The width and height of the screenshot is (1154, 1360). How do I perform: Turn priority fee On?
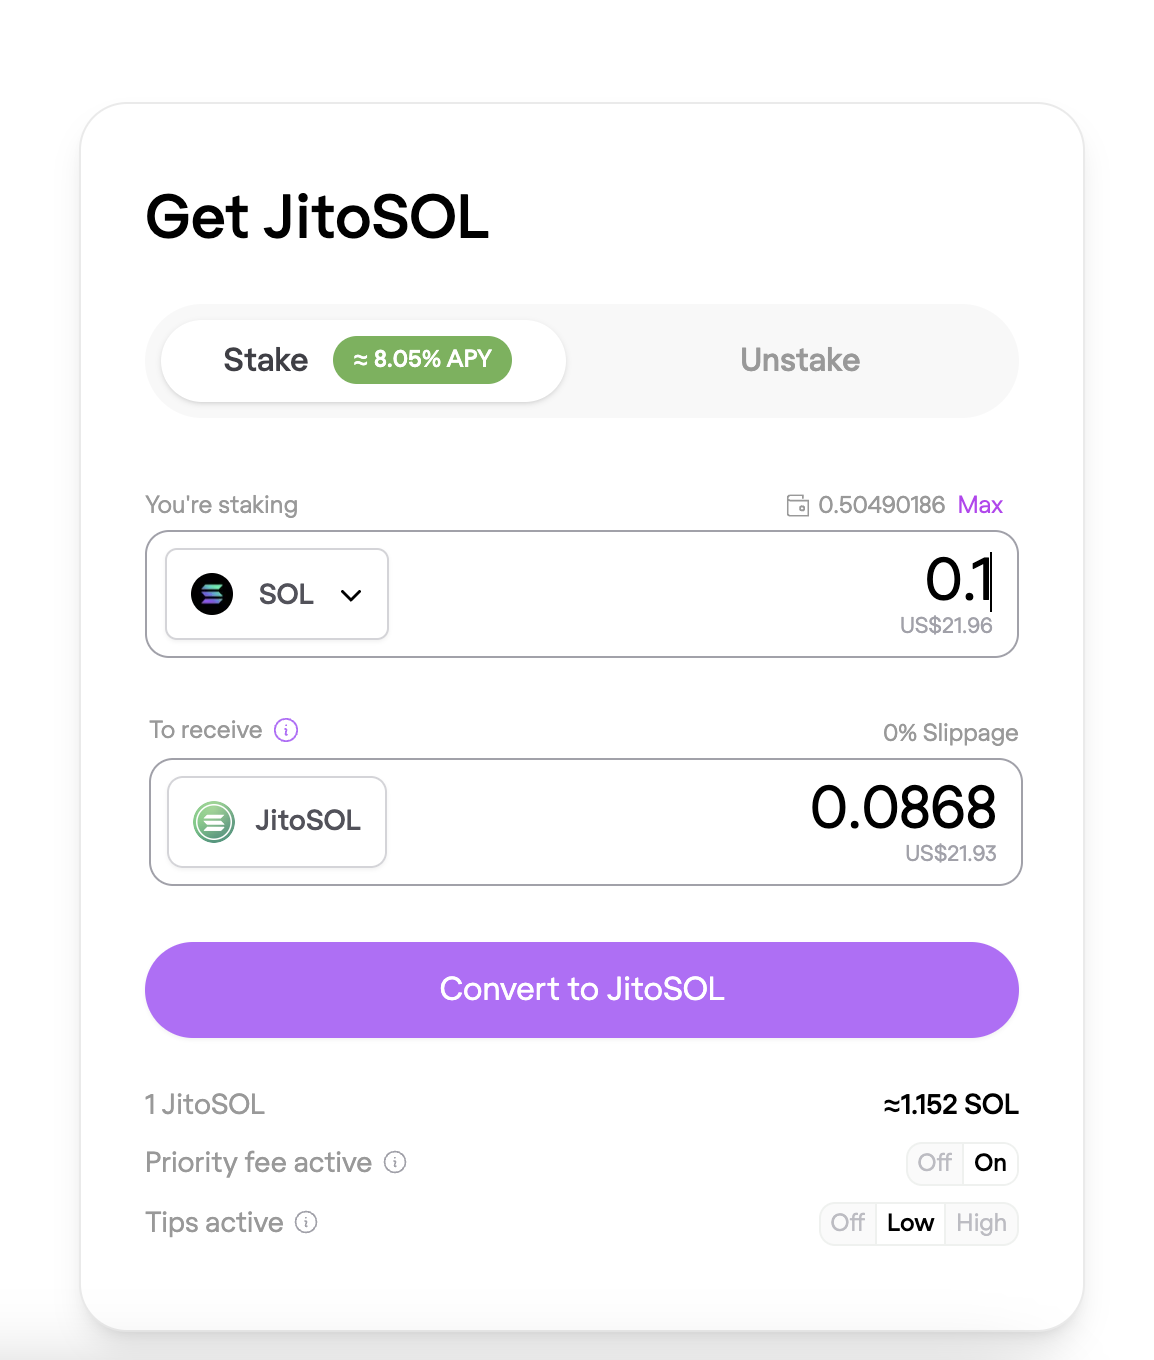990,1163
